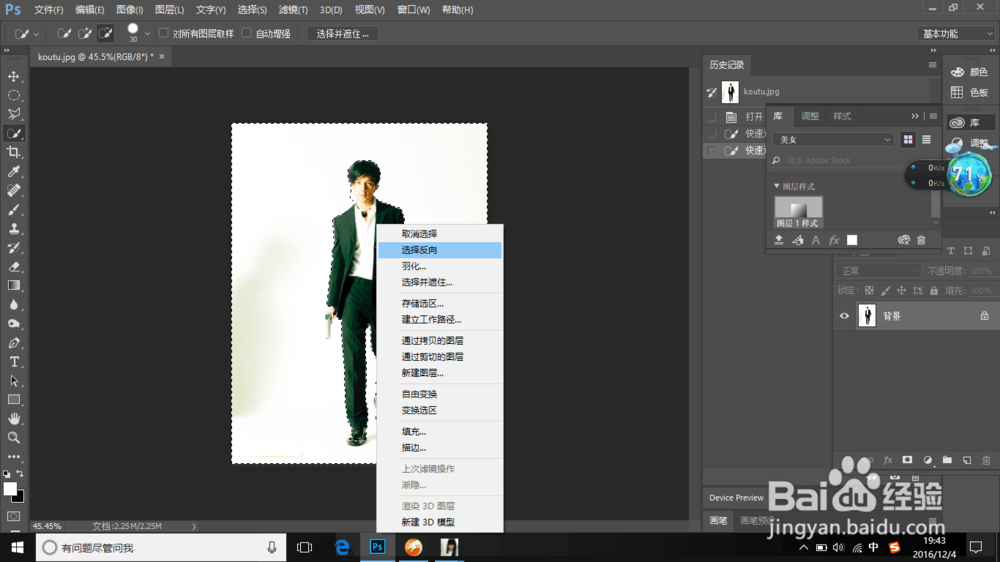This screenshot has height=562, width=1000.
Task: Enable 对所有图层取样 checkbox
Action: click(164, 33)
